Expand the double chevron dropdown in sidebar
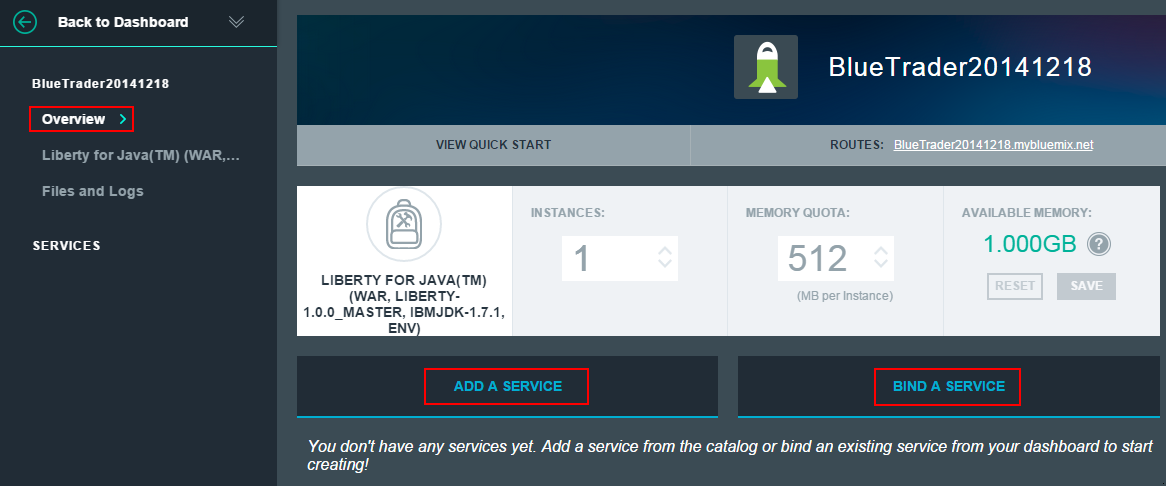The width and height of the screenshot is (1166, 486). [x=236, y=22]
